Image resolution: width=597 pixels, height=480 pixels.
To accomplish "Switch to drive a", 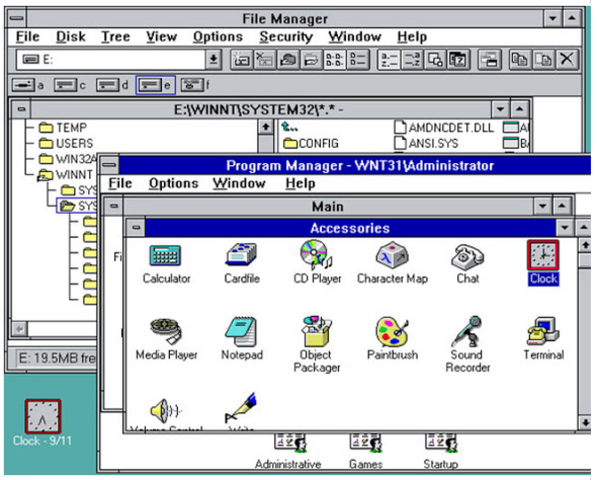I will (x=28, y=85).
